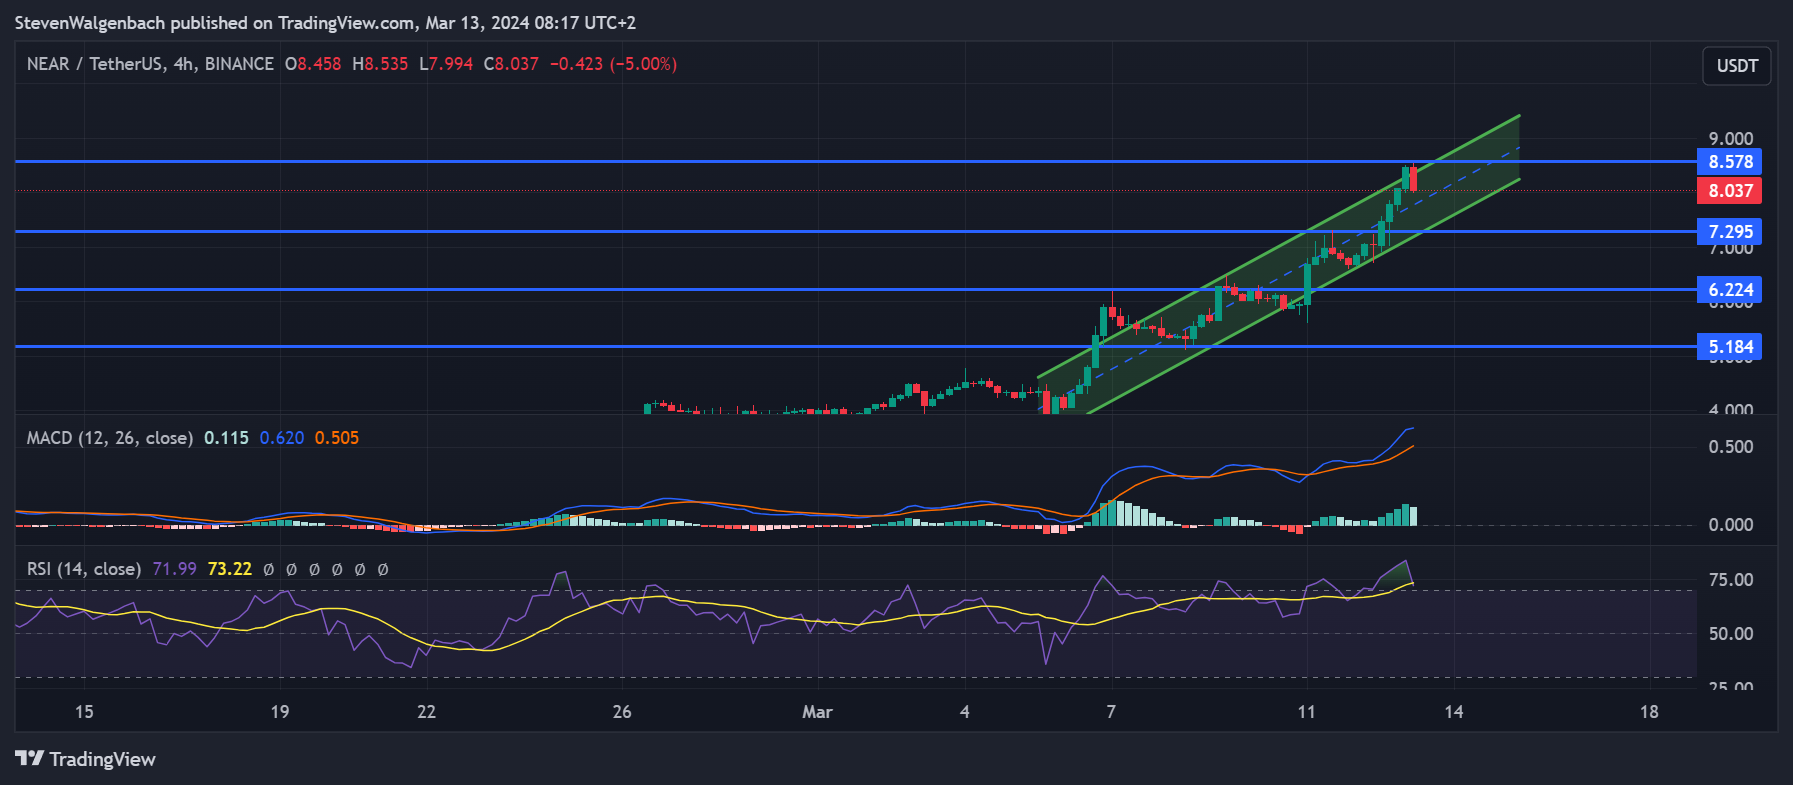The width and height of the screenshot is (1793, 785).
Task: Click the RSI (14, close) legend
Action: click(84, 569)
